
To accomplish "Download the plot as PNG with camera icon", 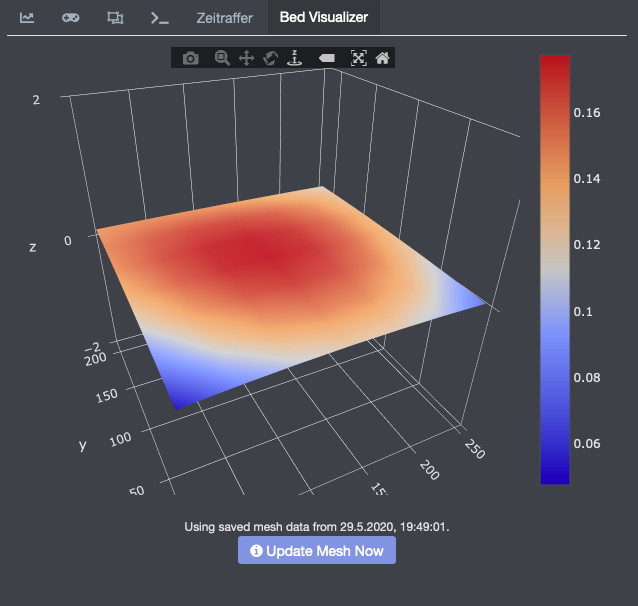I will [191, 59].
